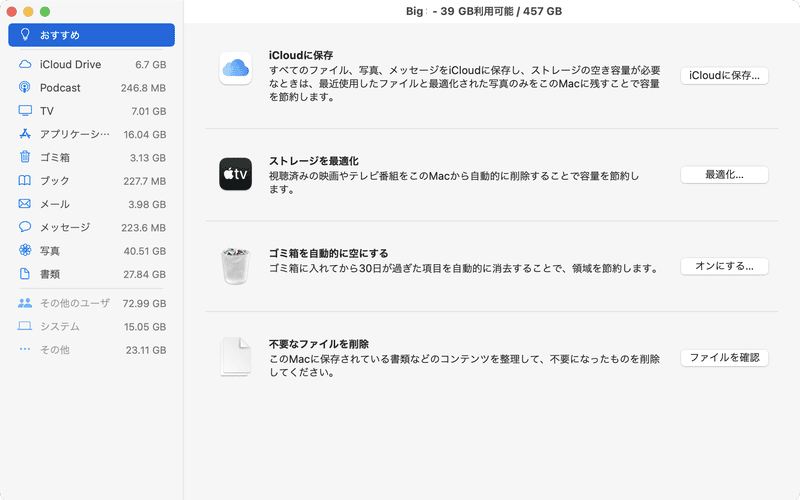Click the iCloud Drive cloud icon

(24, 64)
